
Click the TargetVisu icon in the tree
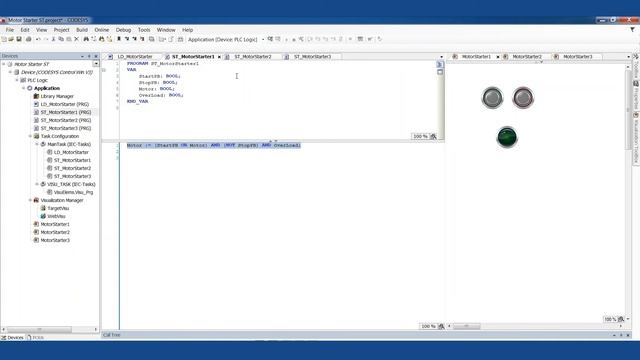[43, 208]
